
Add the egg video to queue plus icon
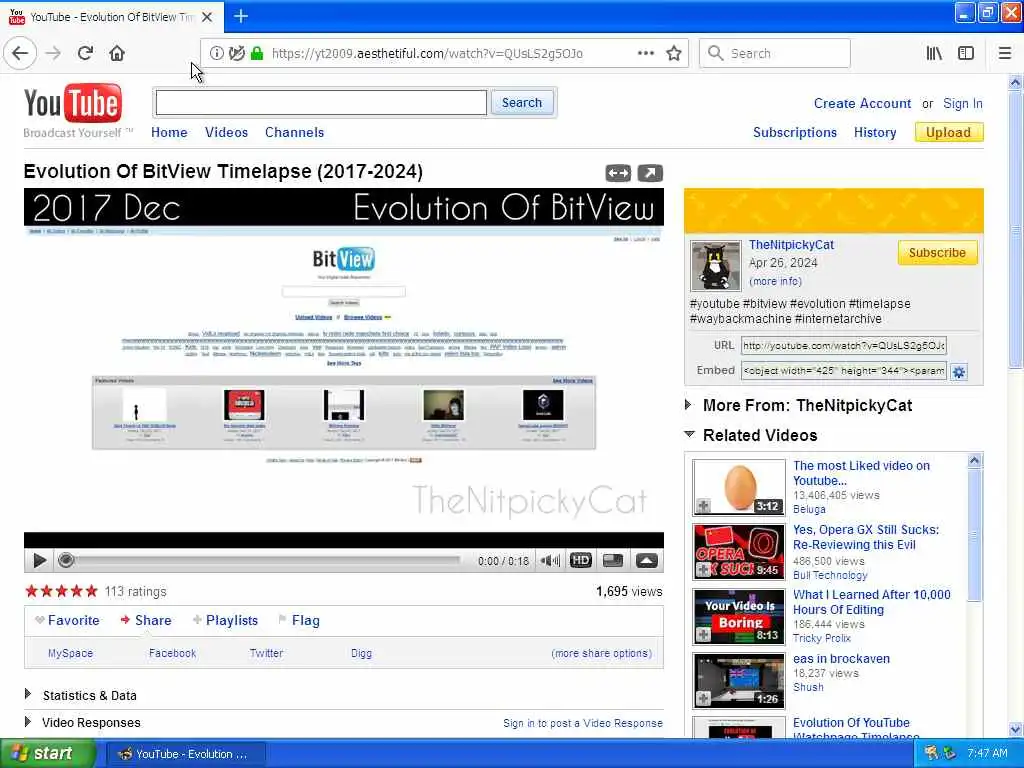point(703,505)
